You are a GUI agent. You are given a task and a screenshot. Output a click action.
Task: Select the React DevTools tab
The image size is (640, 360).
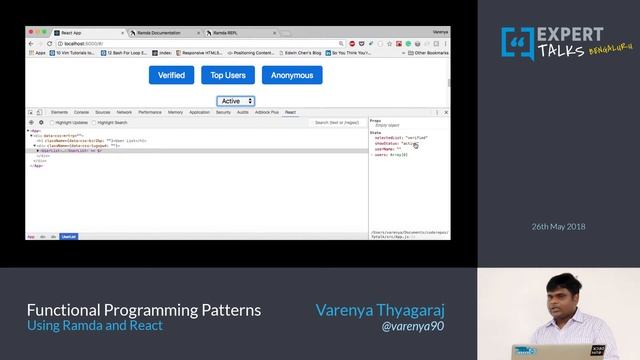[290, 112]
